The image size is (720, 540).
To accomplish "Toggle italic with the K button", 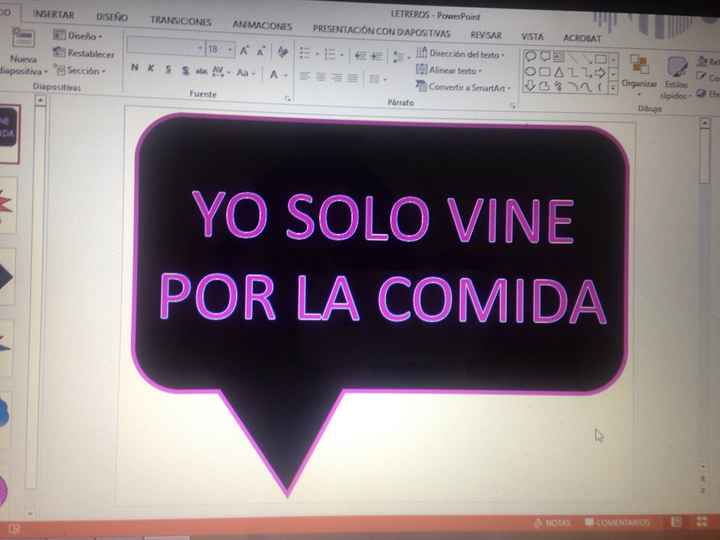I will [151, 68].
